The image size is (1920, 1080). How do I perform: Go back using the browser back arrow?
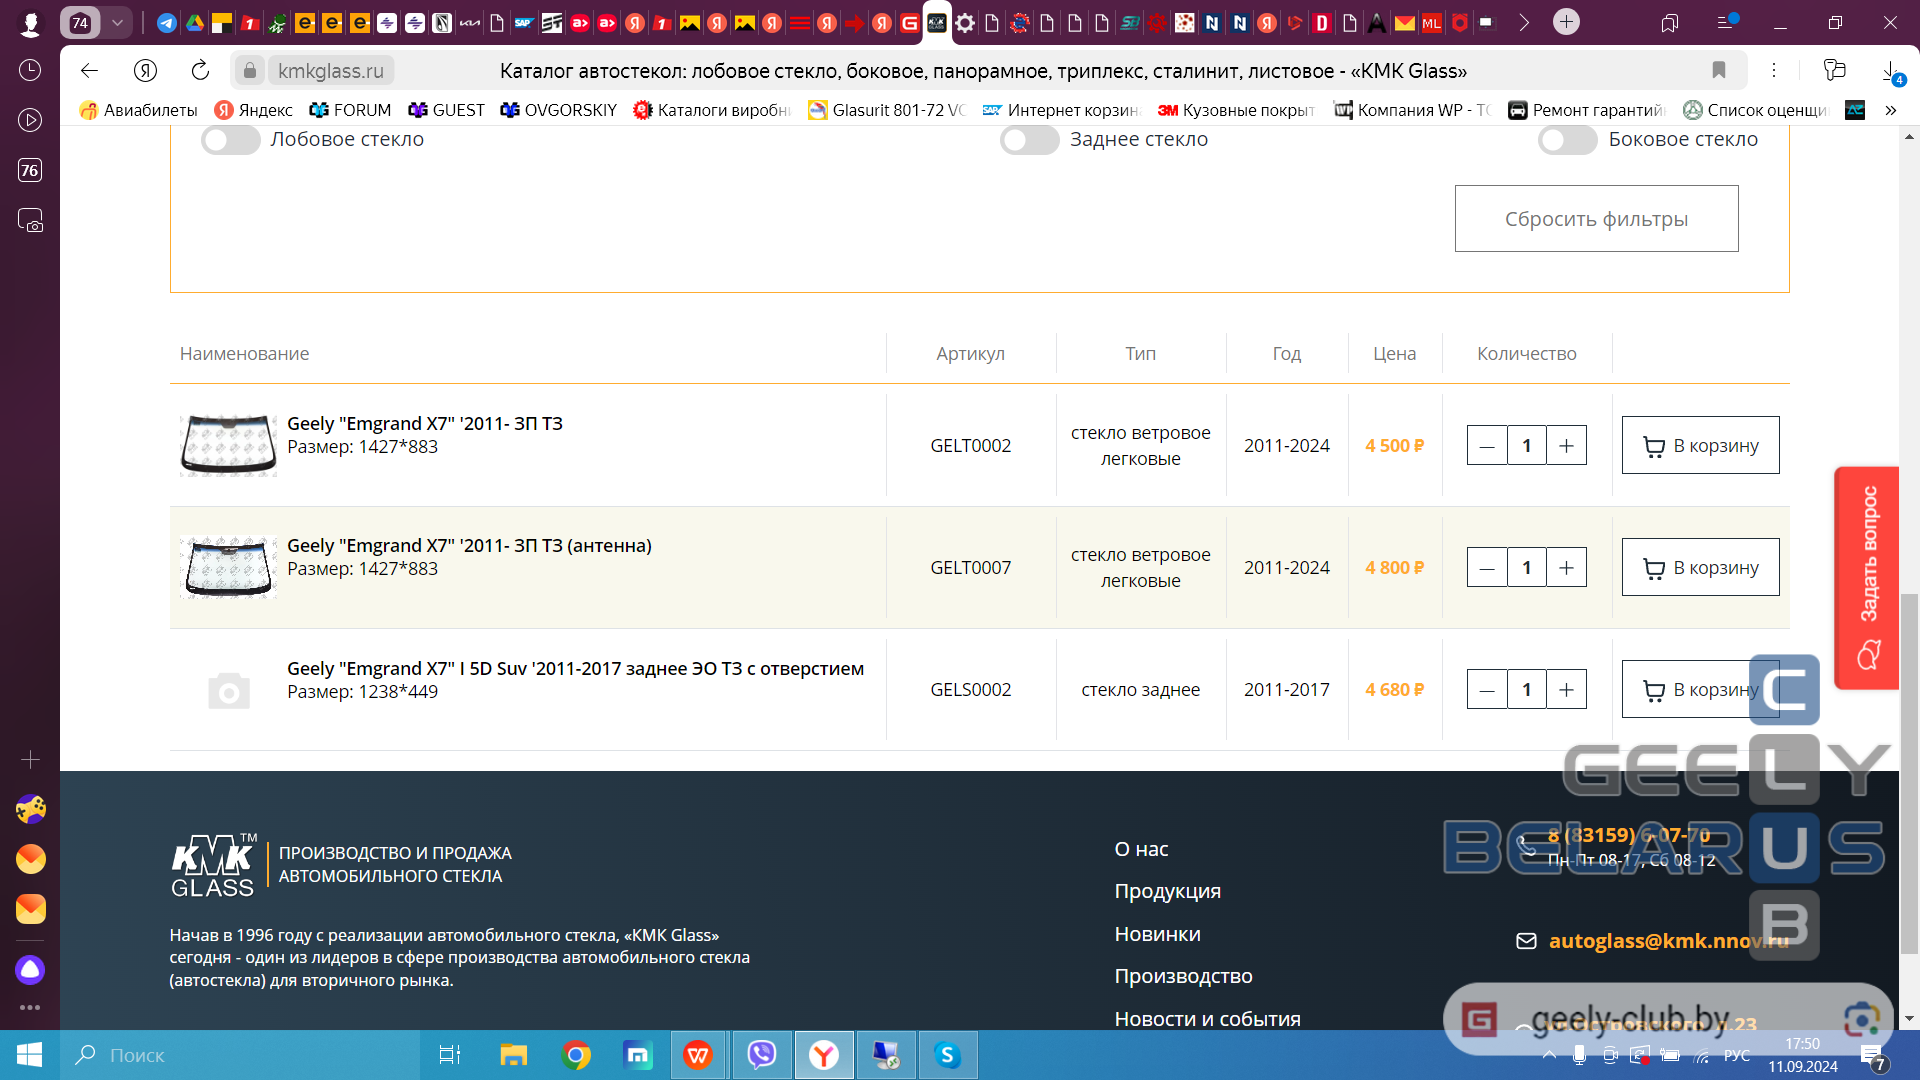[x=89, y=70]
